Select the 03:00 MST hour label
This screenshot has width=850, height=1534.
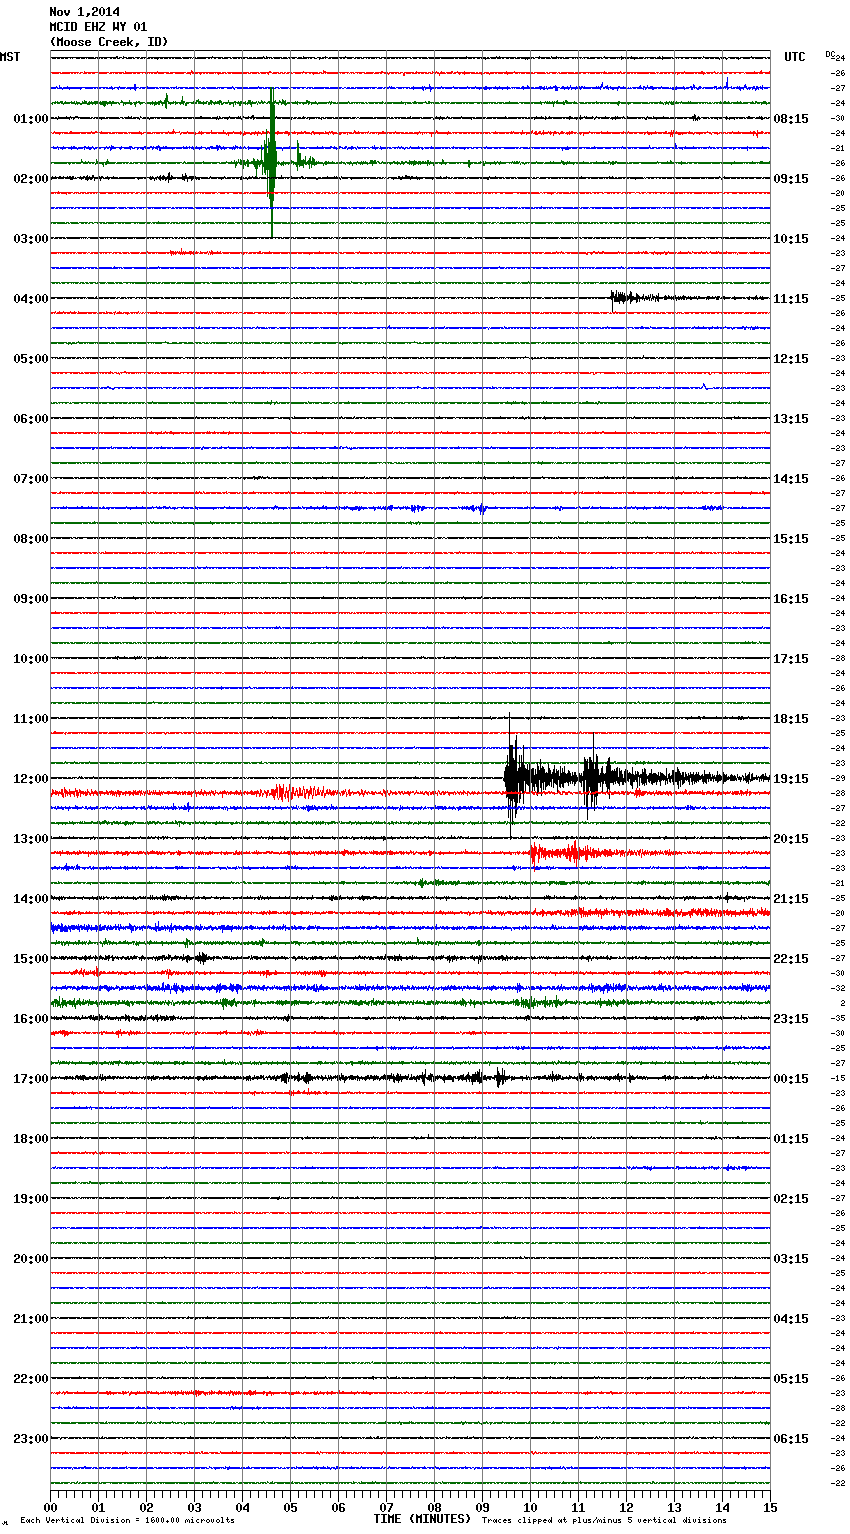pyautogui.click(x=31, y=238)
